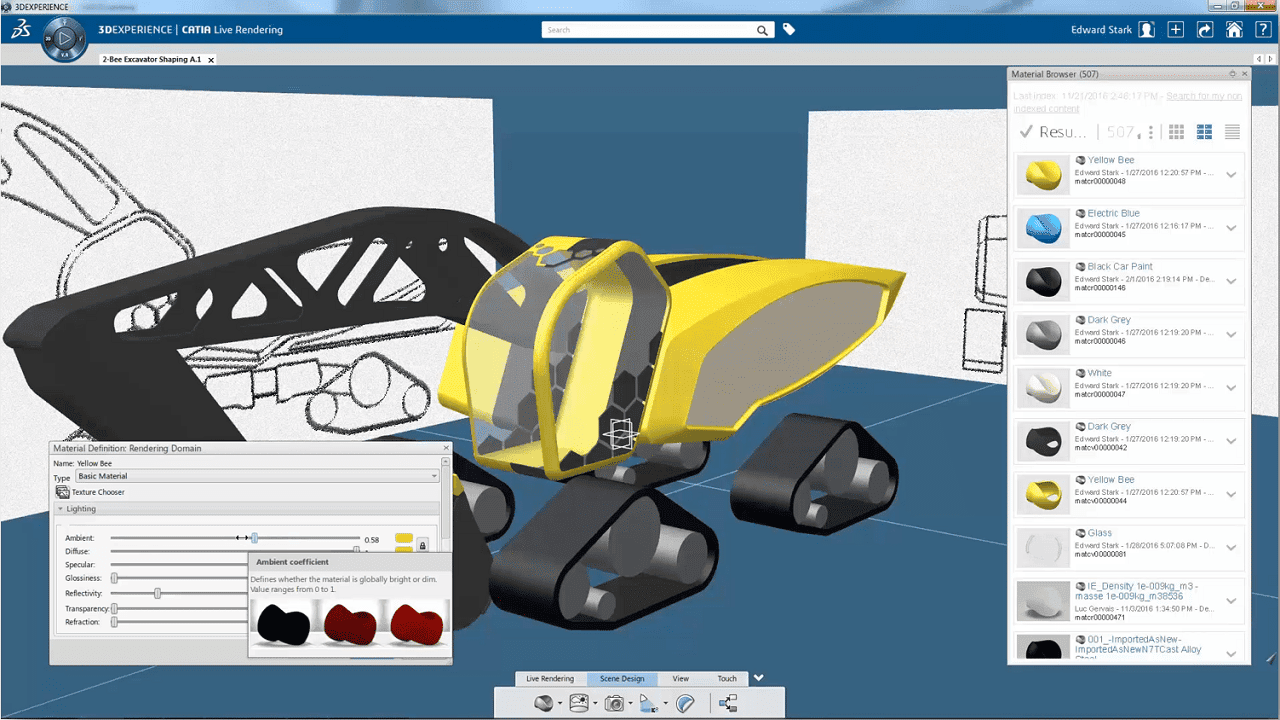Click the sticker peel icon in toolbar
Image resolution: width=1280 pixels, height=720 pixels.
pyautogui.click(x=685, y=704)
